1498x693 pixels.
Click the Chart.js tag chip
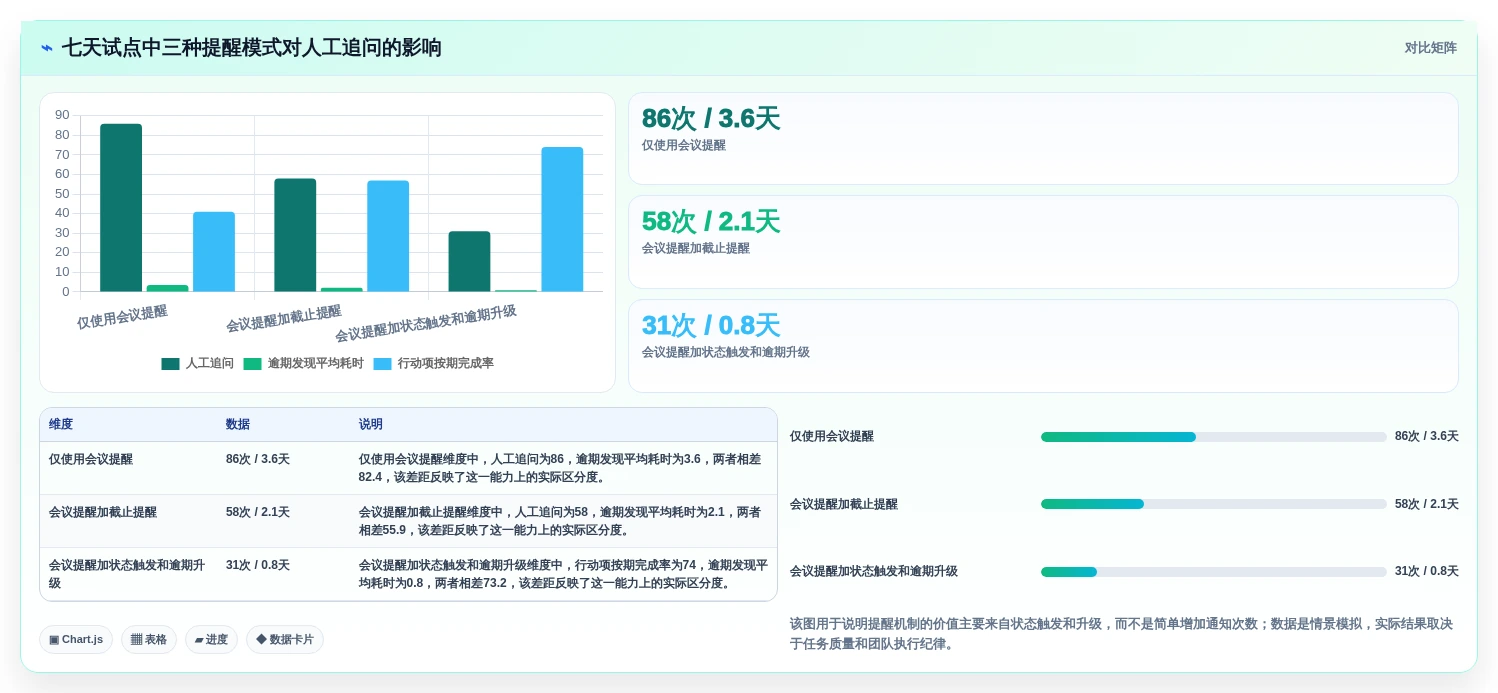[x=76, y=640]
